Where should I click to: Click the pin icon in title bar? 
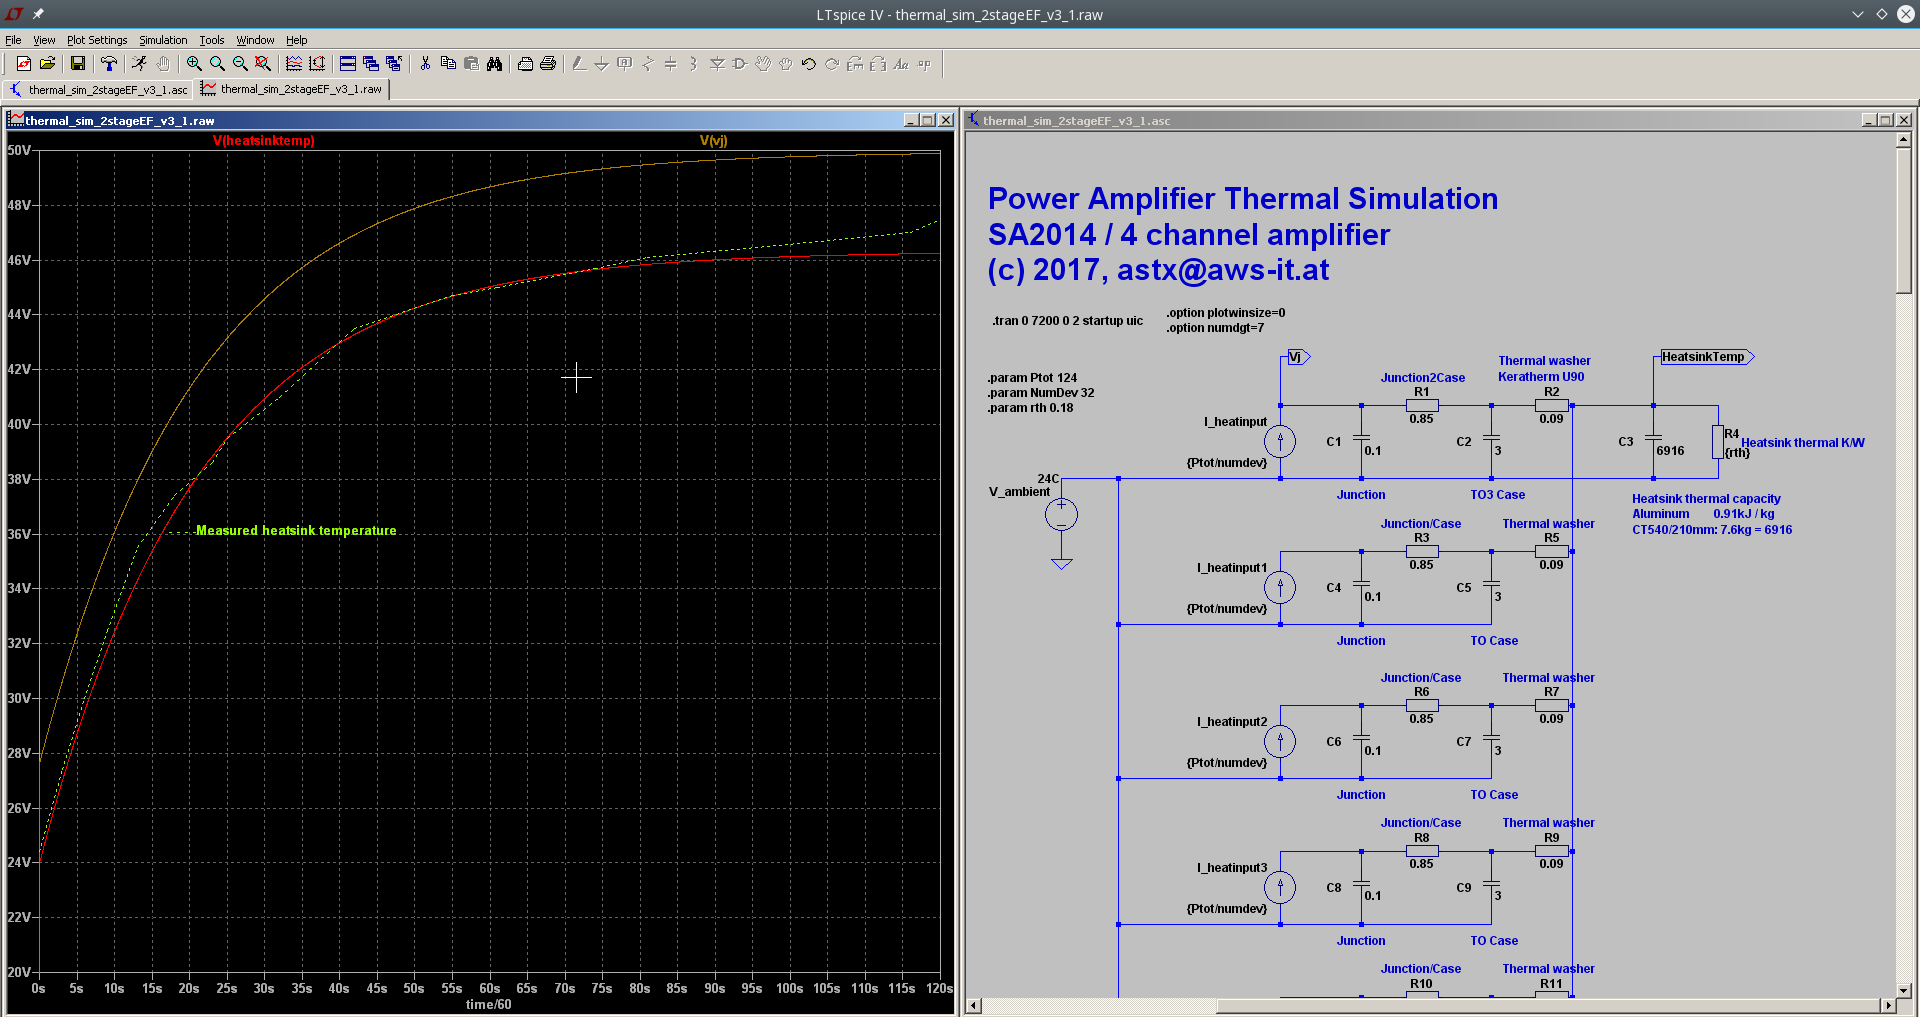point(38,14)
